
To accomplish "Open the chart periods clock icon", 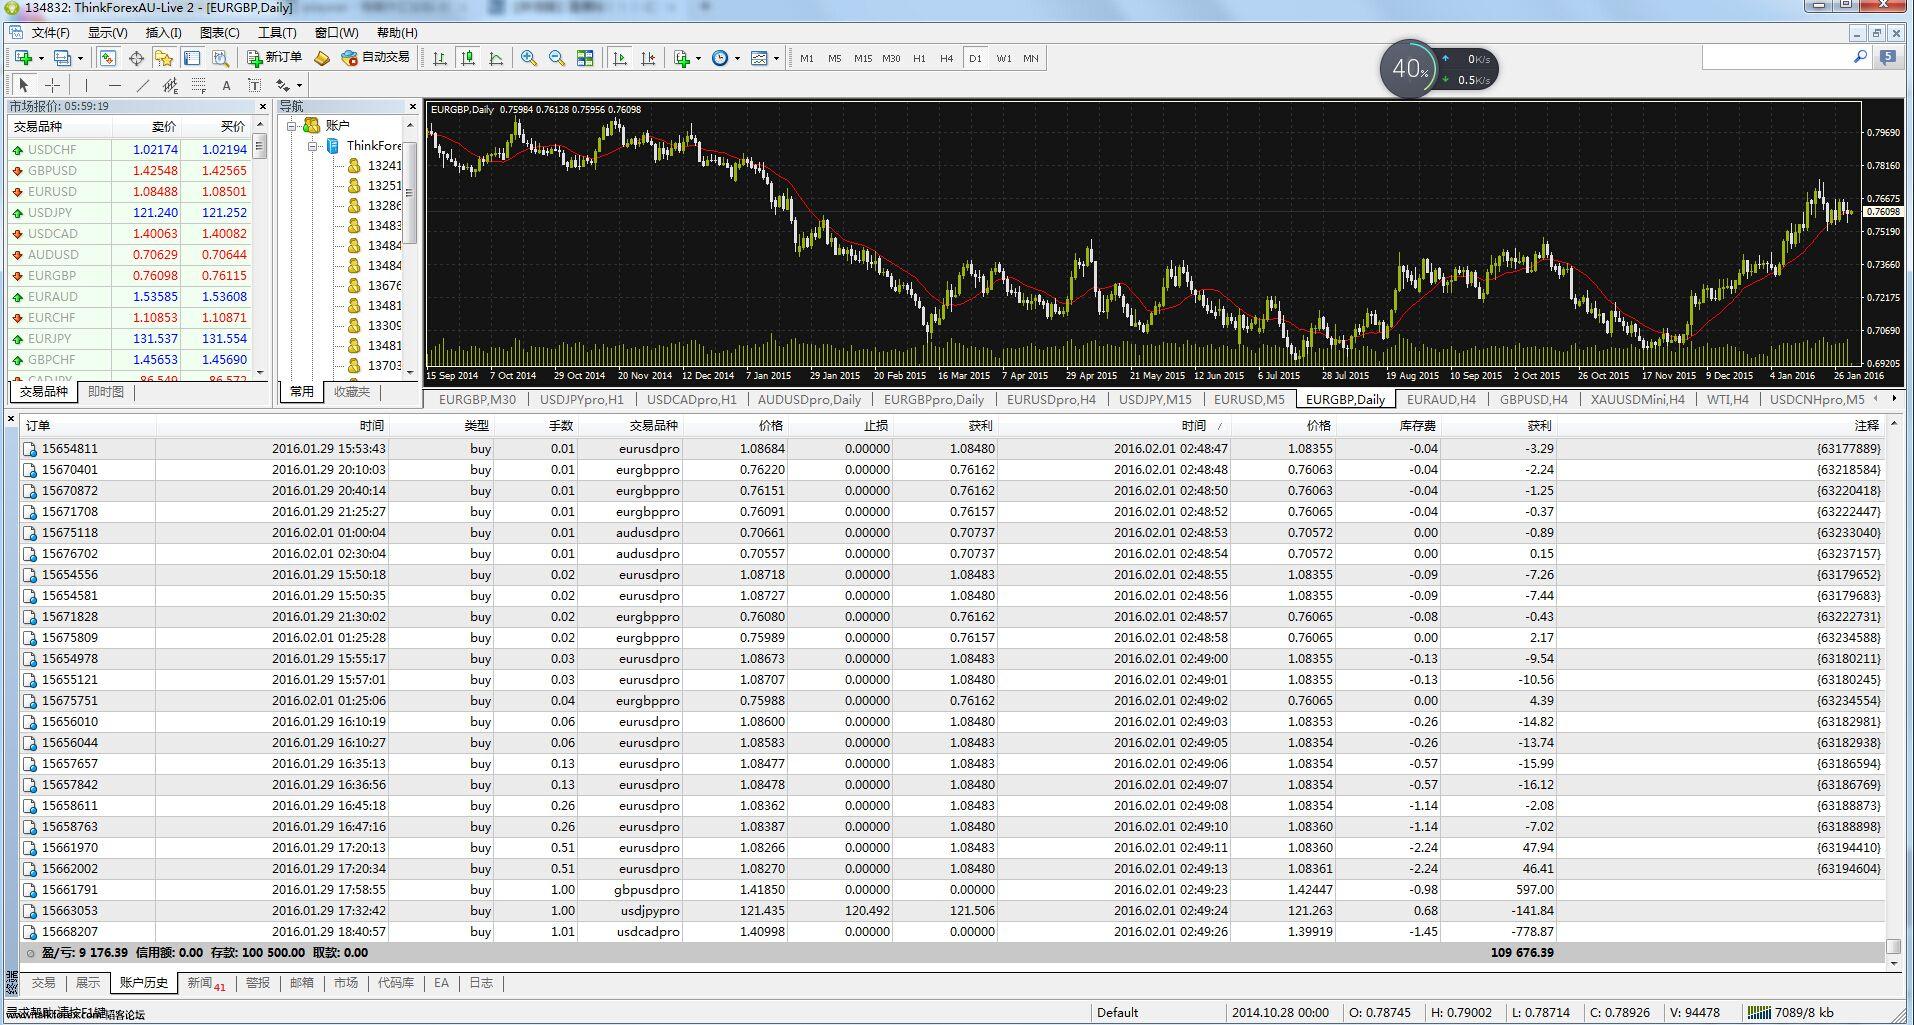I will point(720,58).
